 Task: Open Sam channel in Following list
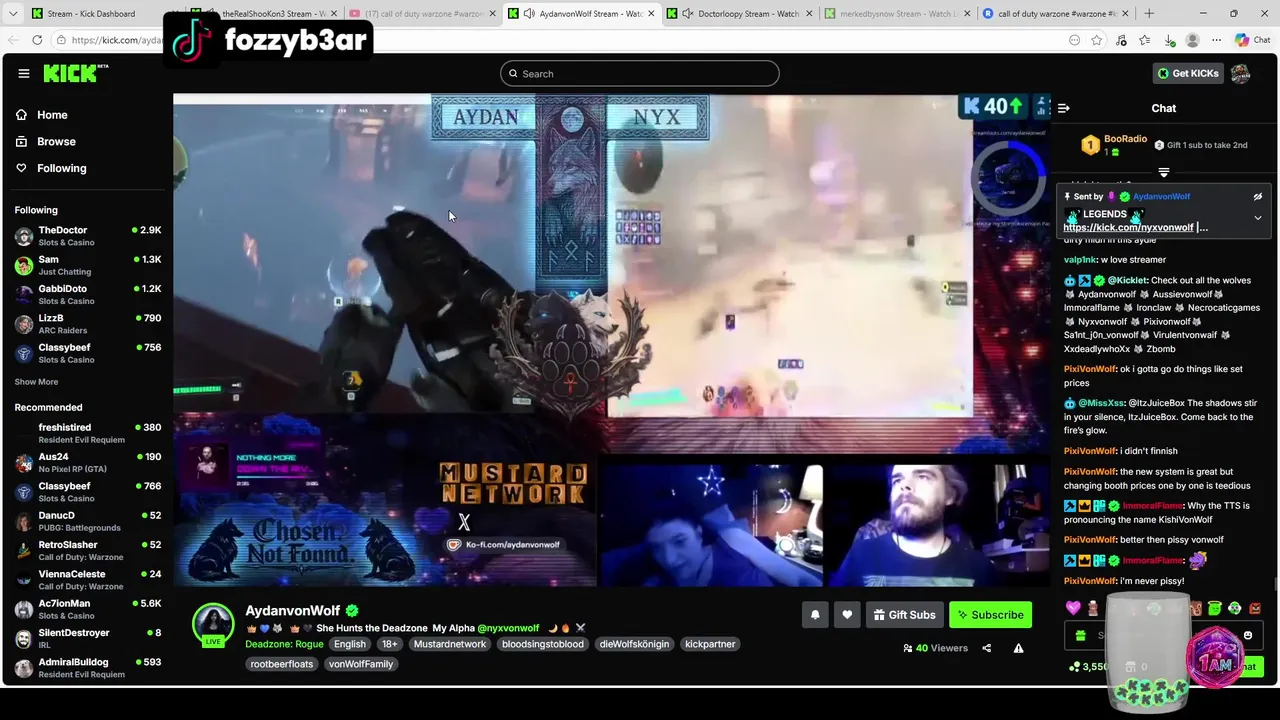pyautogui.click(x=88, y=265)
